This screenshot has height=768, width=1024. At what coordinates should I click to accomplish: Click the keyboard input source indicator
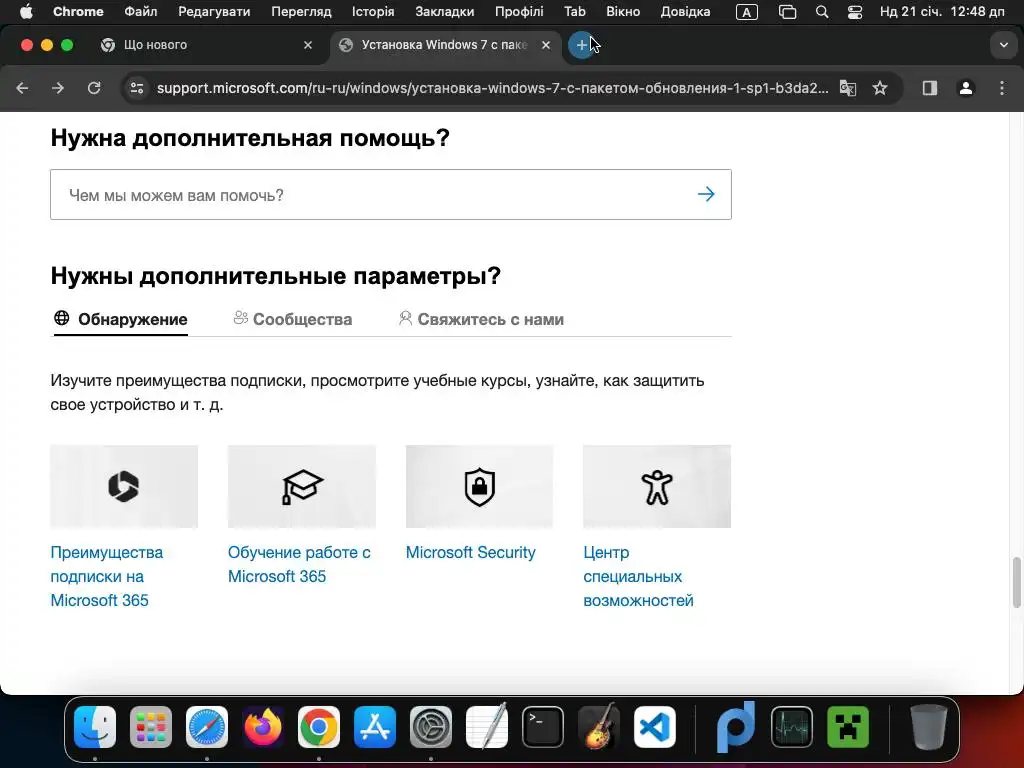[746, 12]
